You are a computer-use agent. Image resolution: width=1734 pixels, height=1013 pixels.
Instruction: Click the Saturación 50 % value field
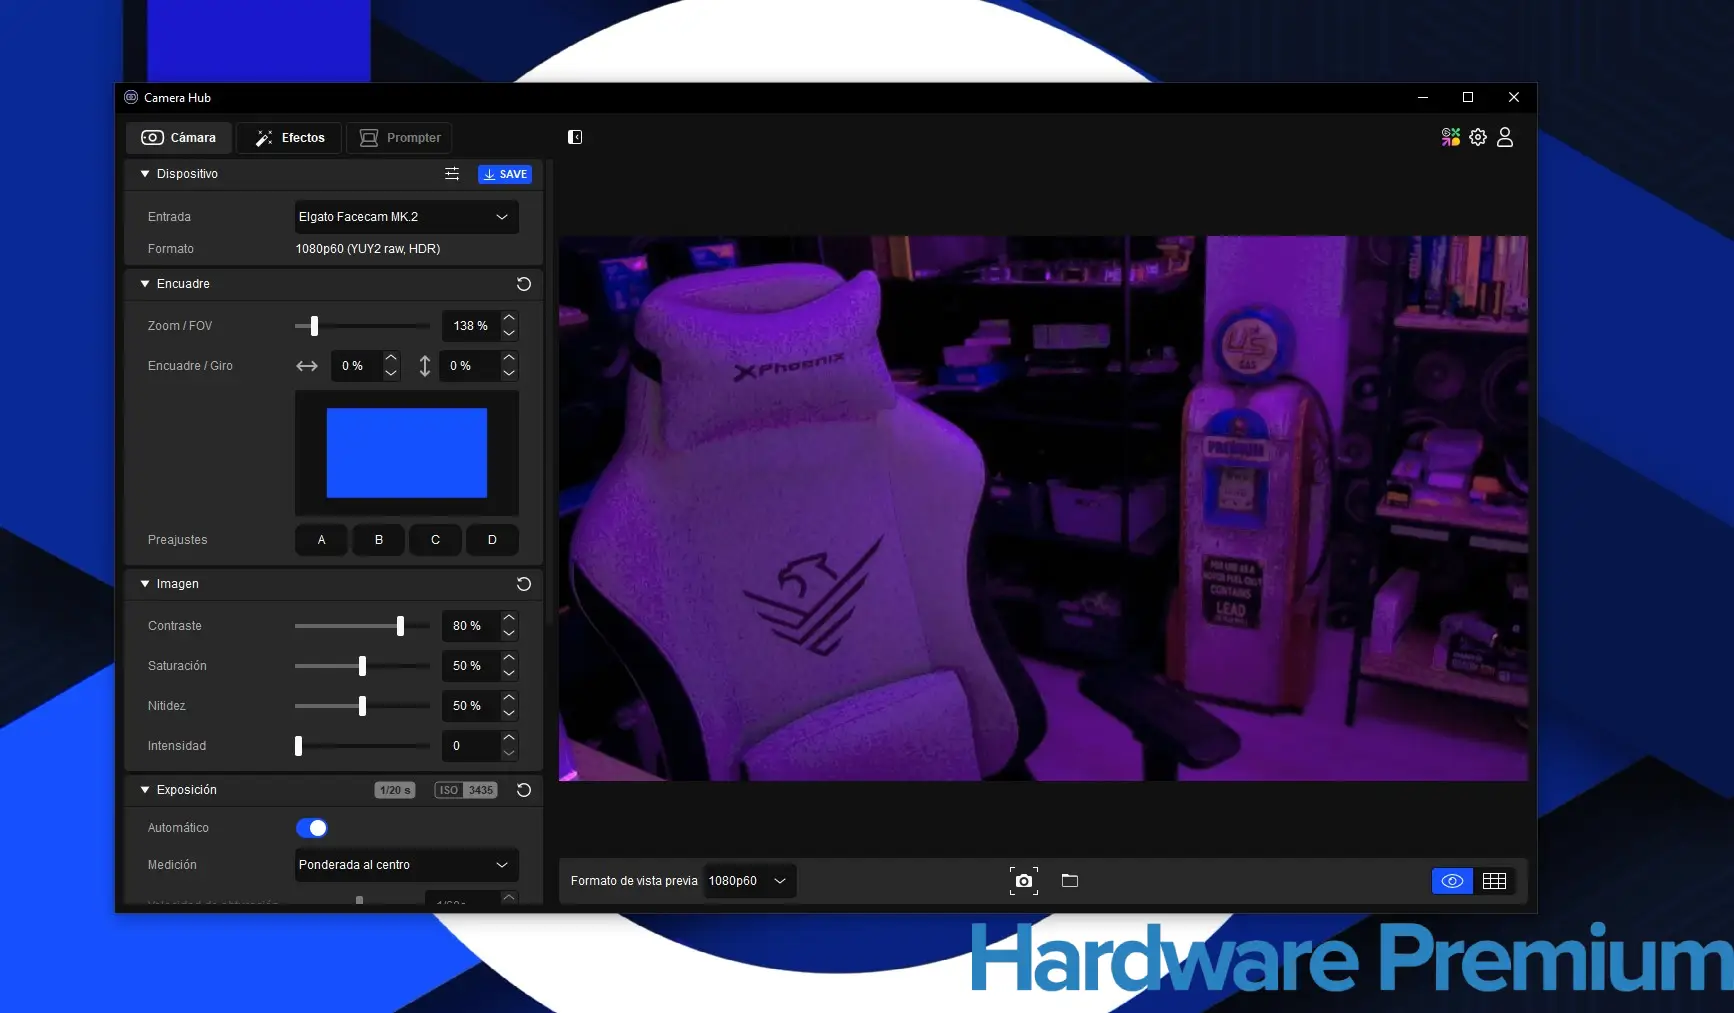pos(470,666)
